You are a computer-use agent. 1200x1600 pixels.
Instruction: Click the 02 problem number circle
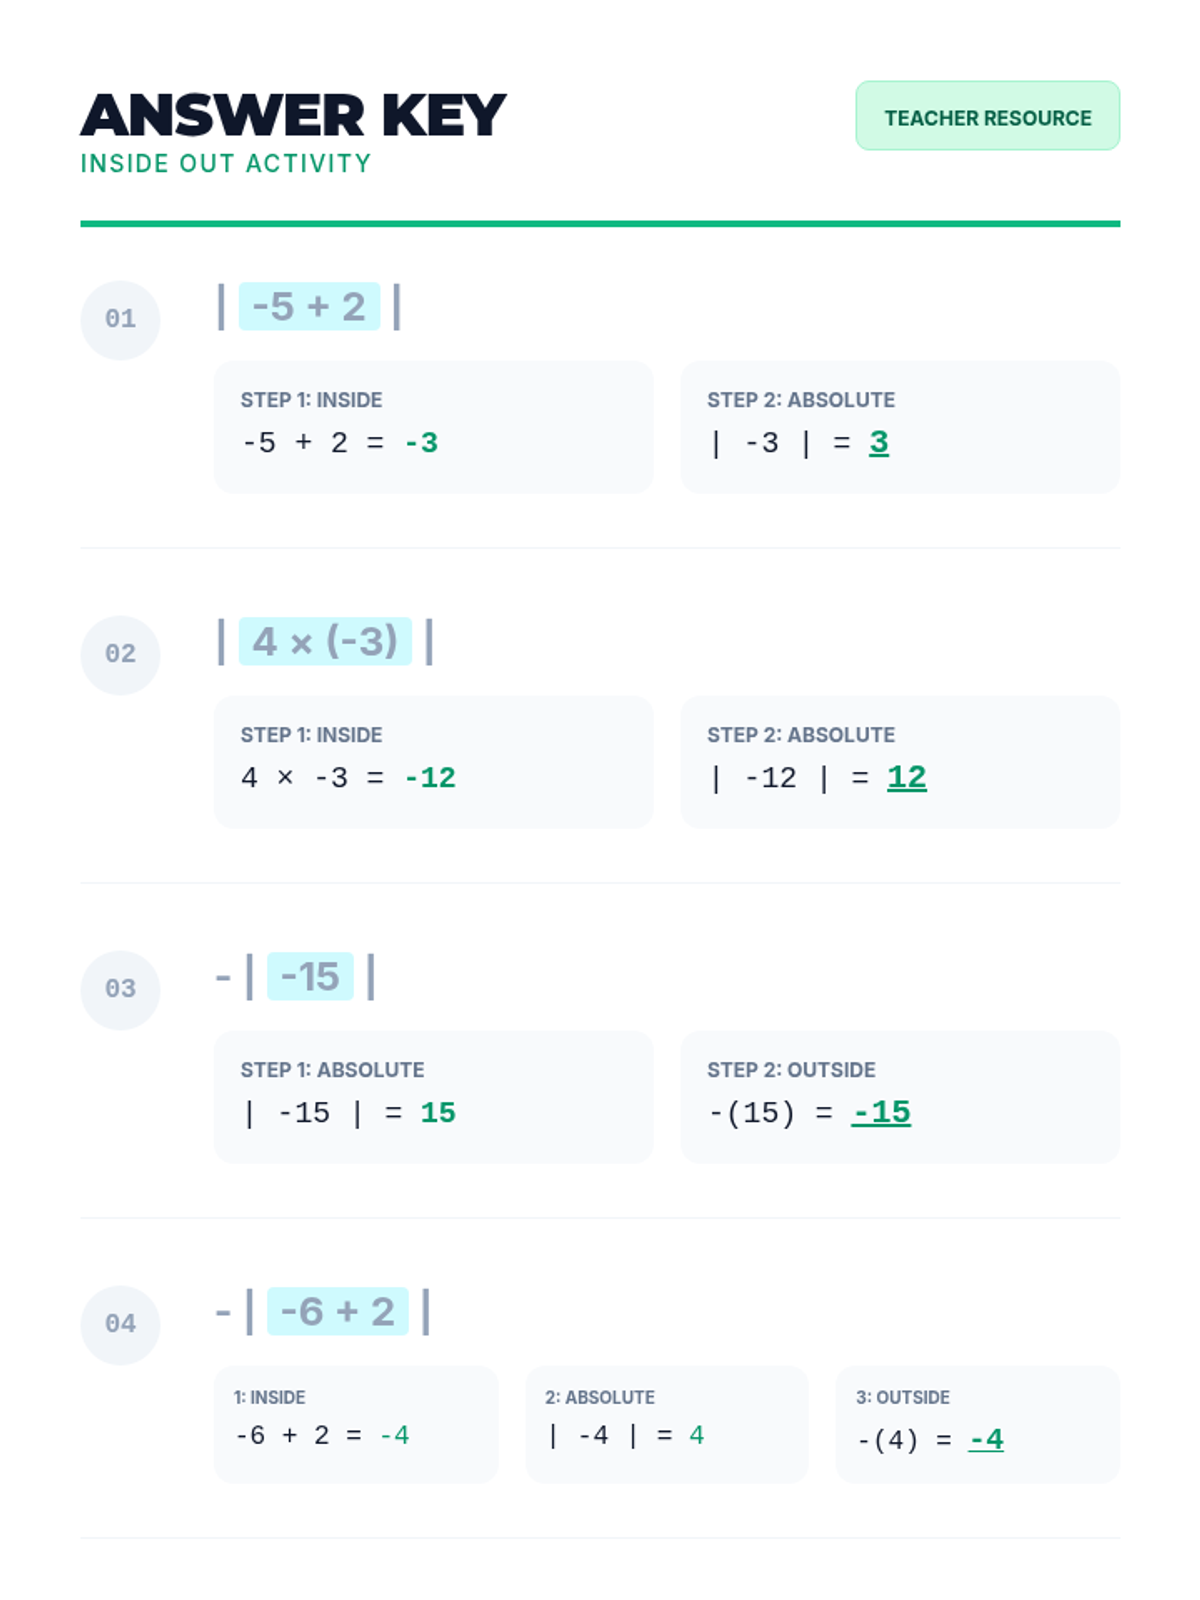[x=120, y=654]
